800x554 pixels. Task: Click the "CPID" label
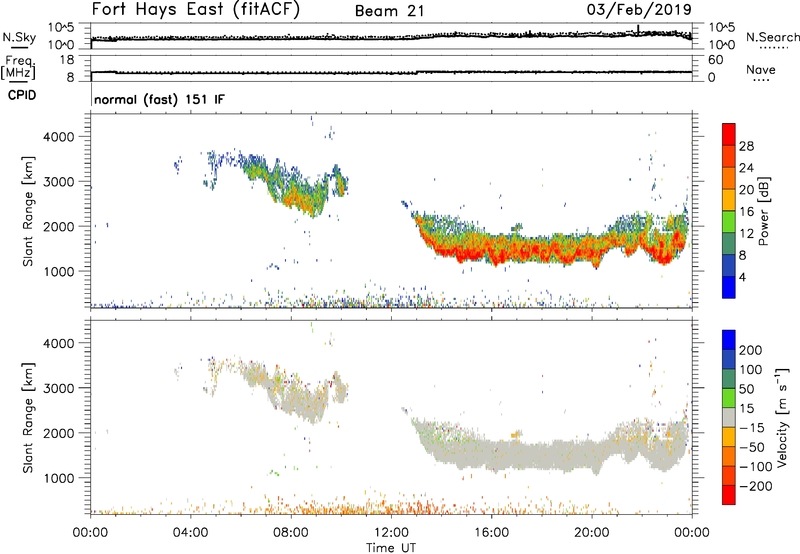(x=22, y=95)
